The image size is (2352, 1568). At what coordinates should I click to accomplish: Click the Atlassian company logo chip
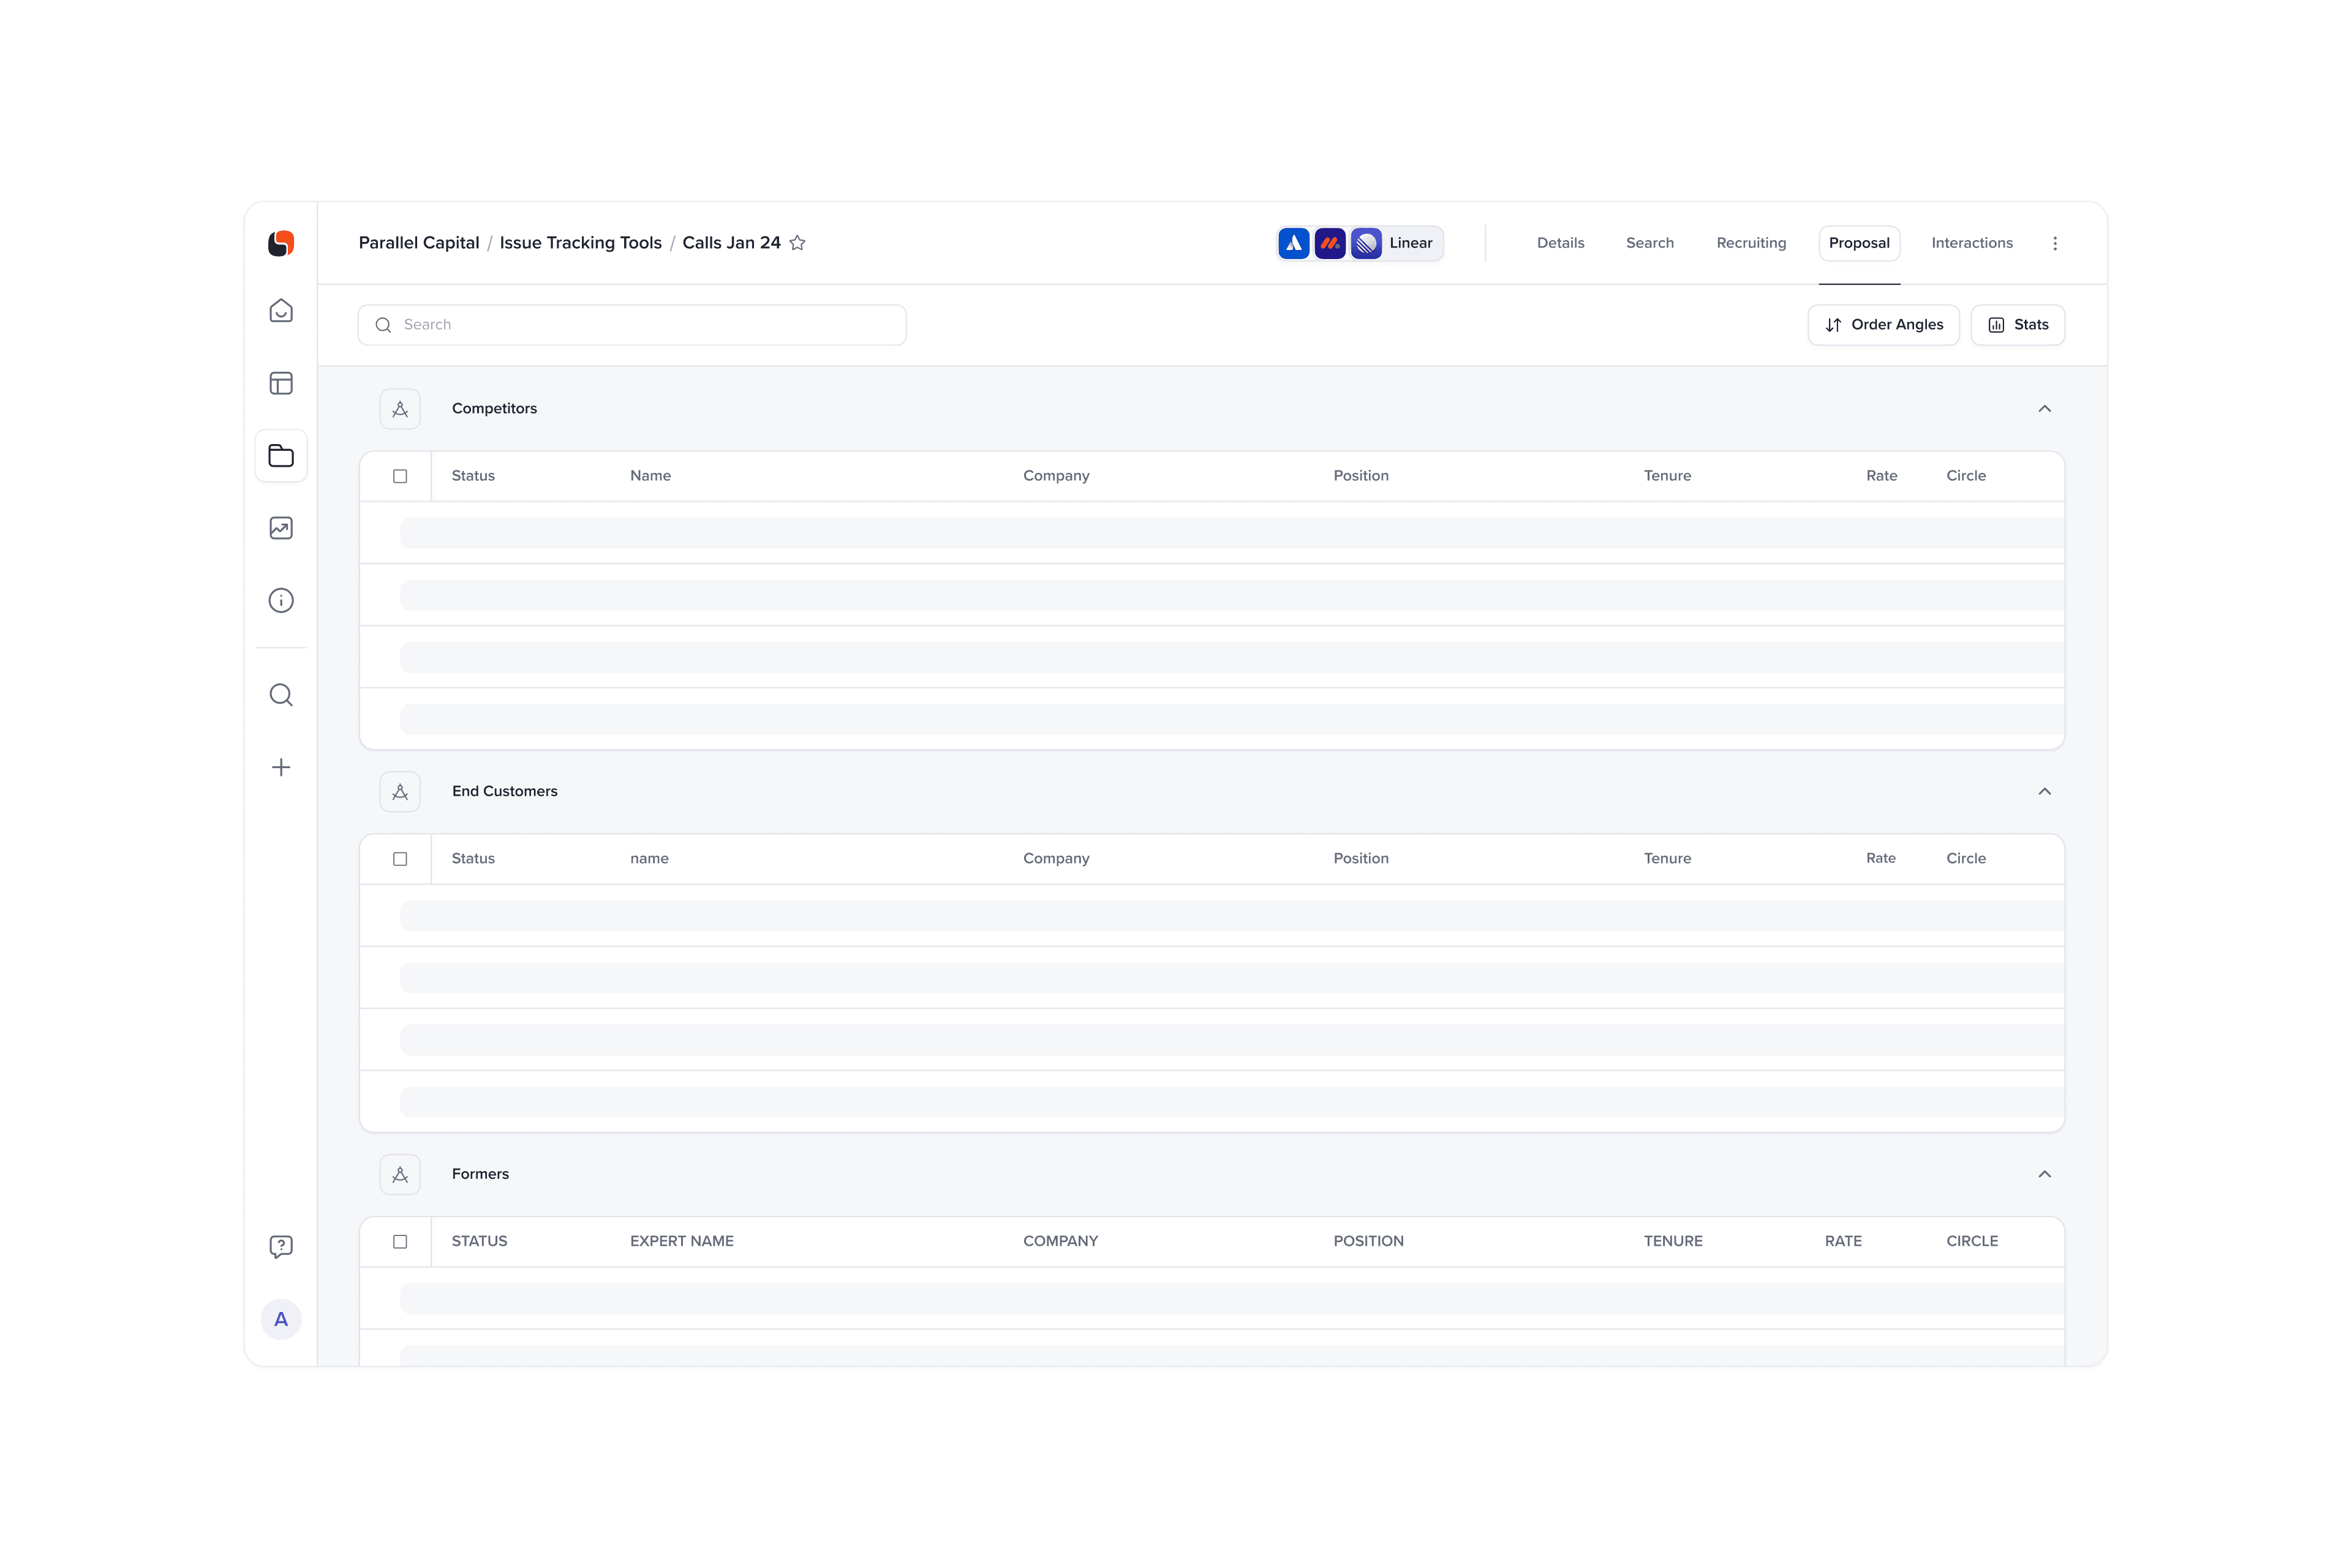tap(1294, 243)
